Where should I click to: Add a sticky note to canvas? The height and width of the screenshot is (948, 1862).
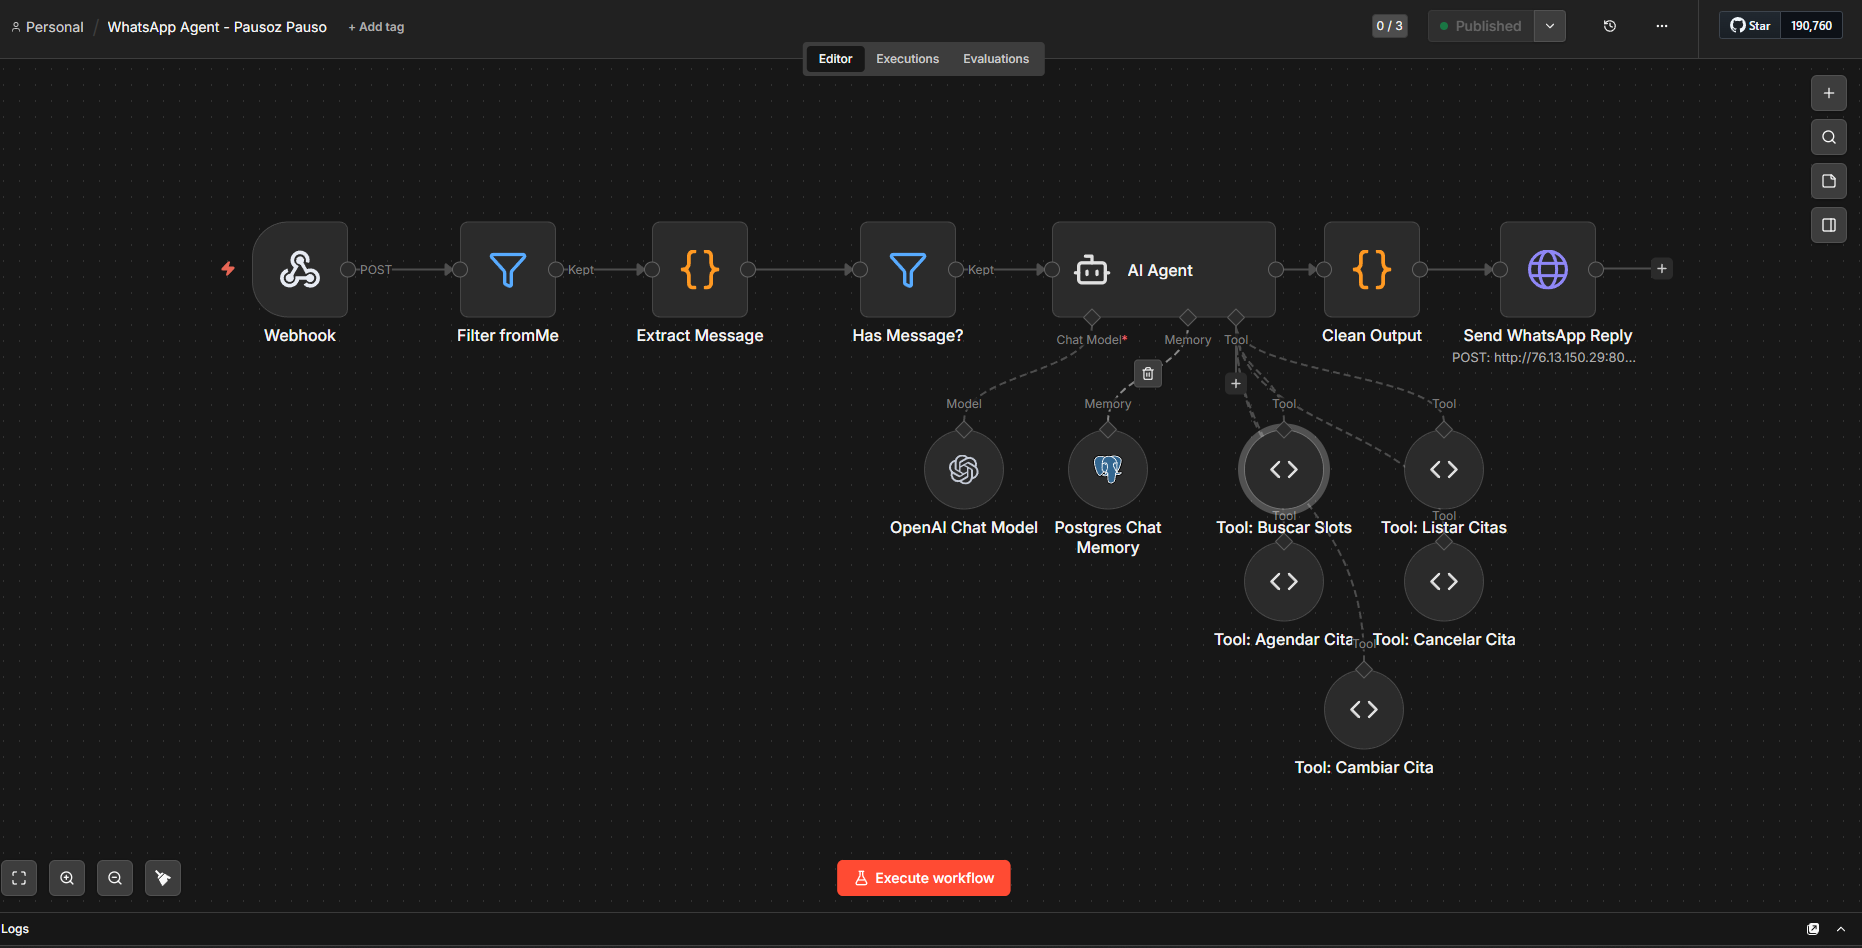tap(1829, 181)
